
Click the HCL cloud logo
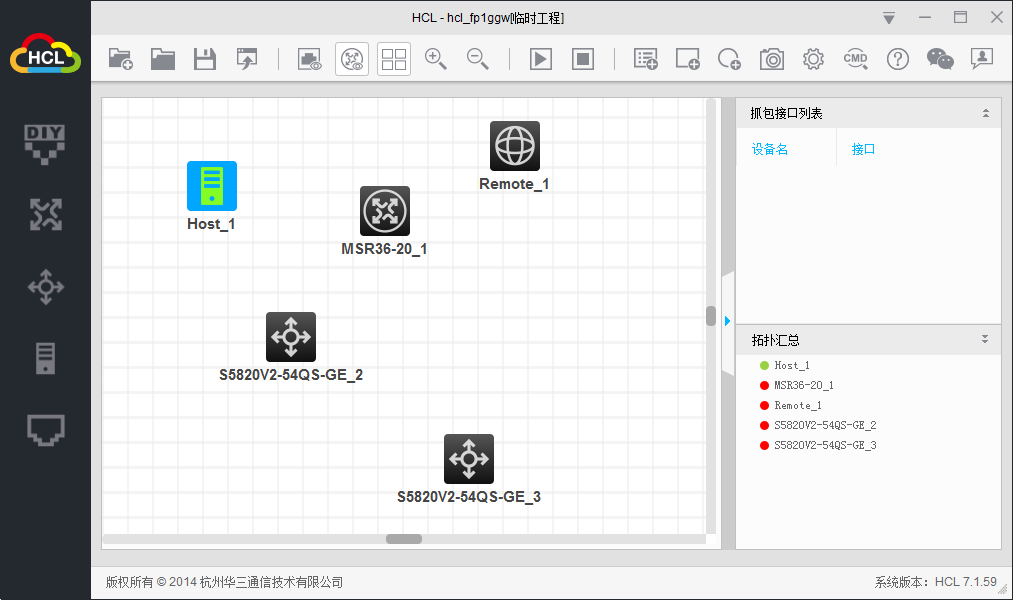[45, 54]
